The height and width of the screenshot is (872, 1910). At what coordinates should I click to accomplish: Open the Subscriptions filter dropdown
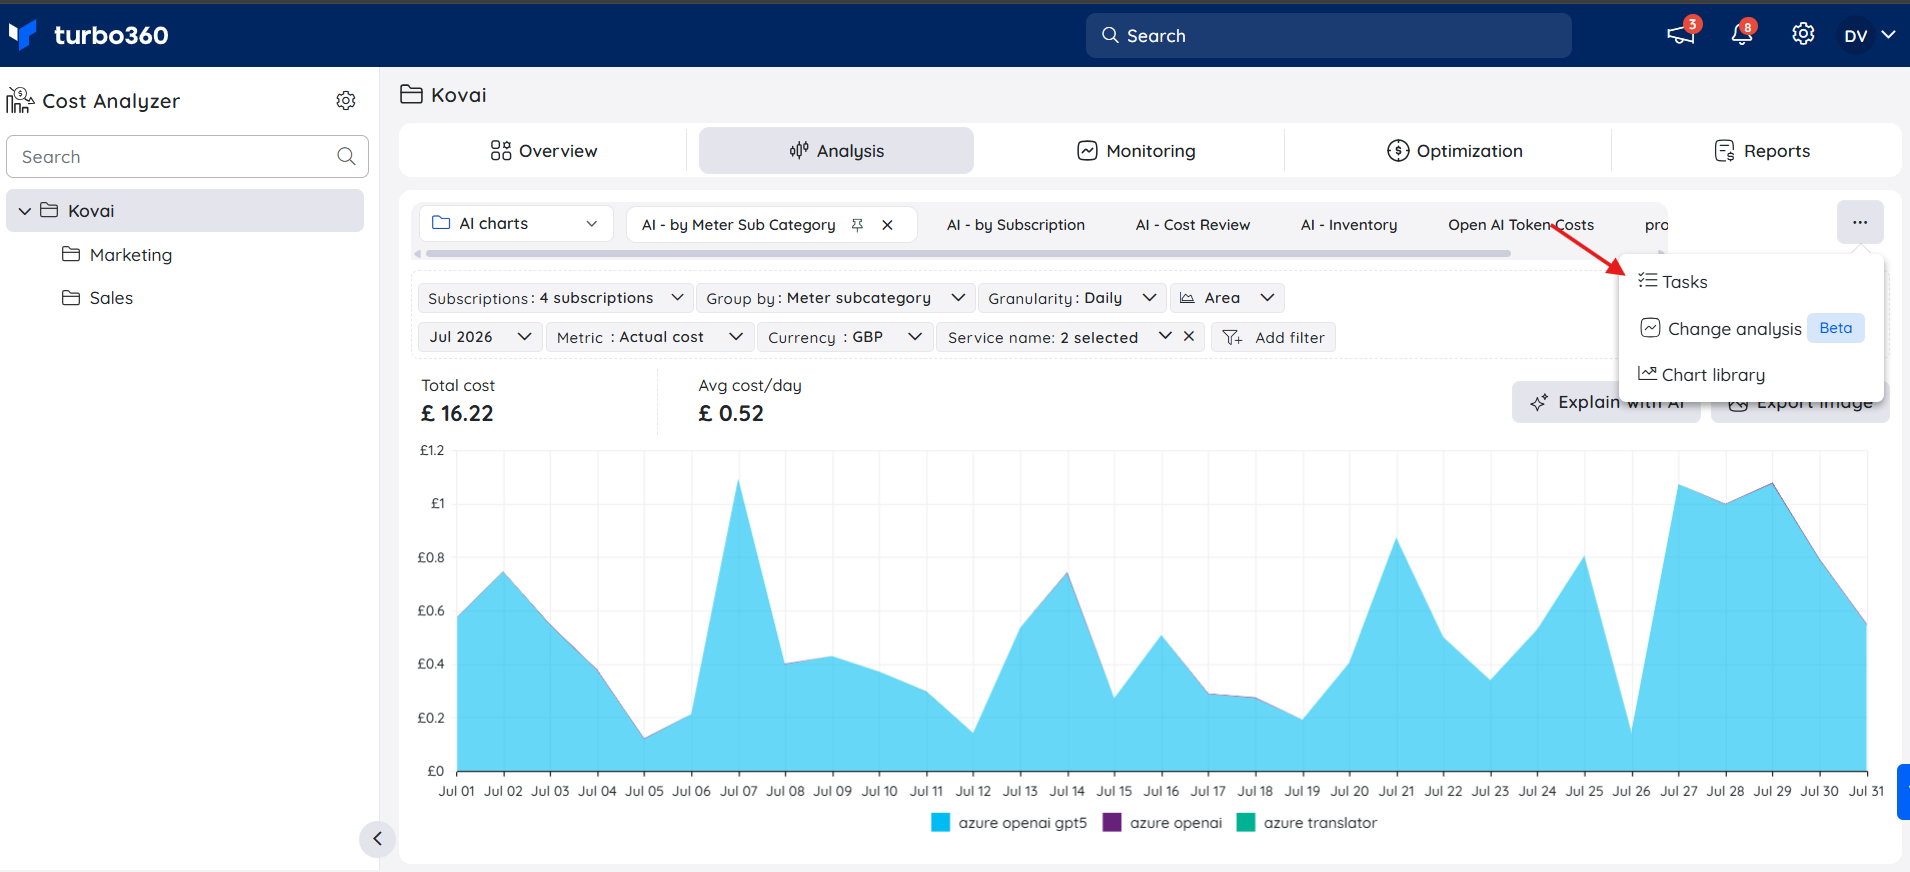(x=555, y=298)
